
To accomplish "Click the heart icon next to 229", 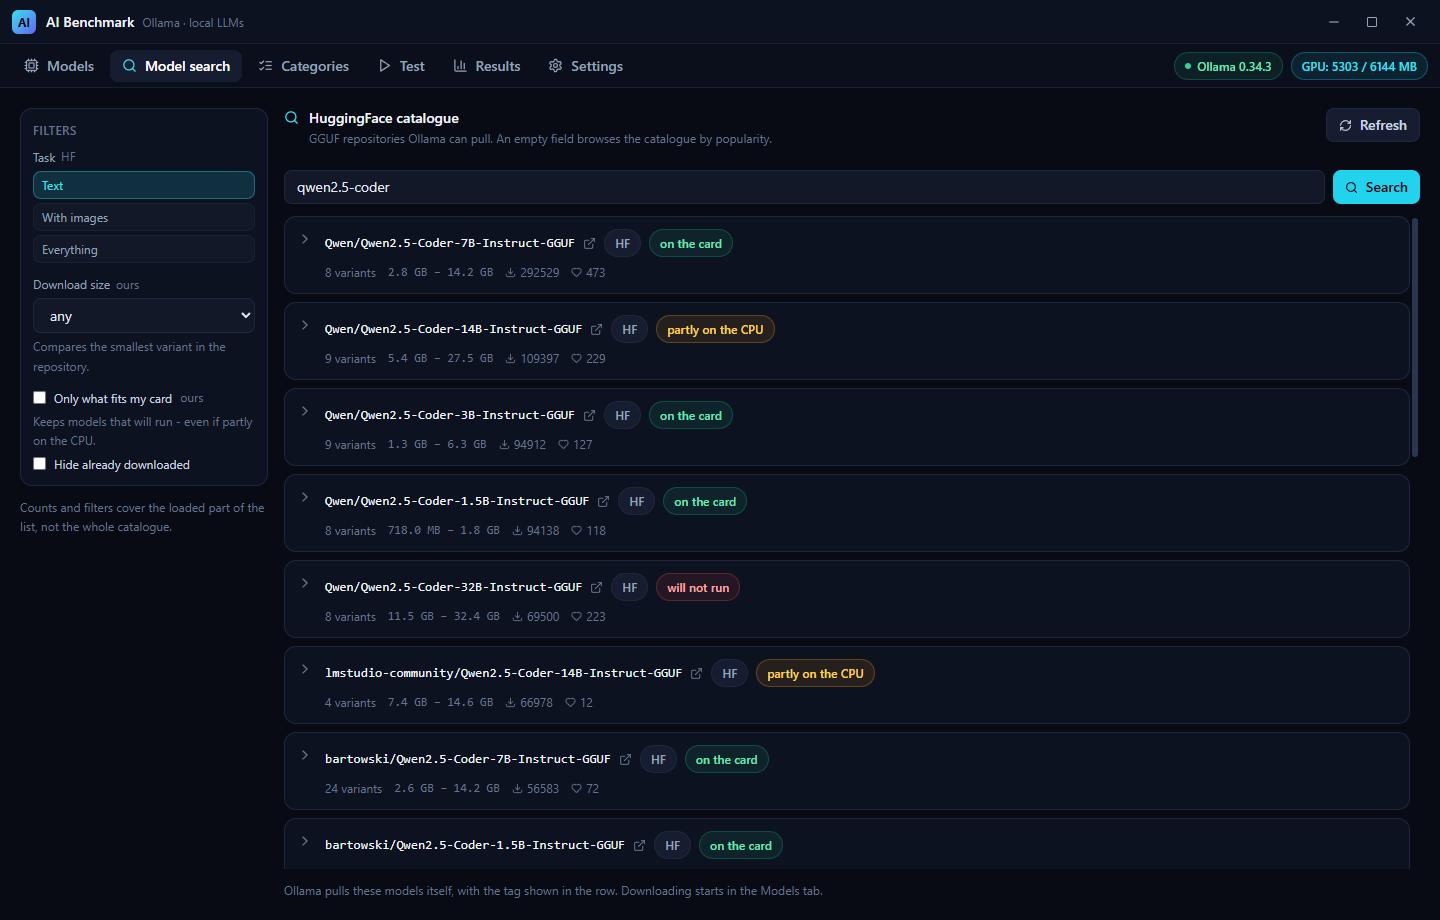I will coord(576,358).
